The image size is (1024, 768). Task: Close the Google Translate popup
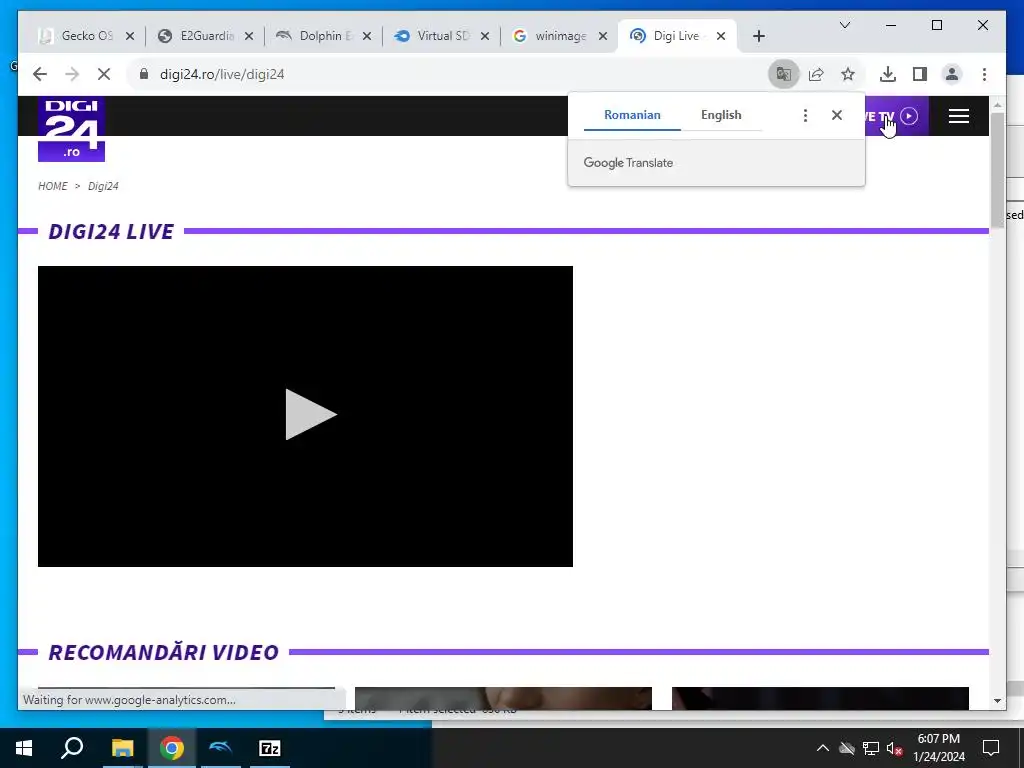pyautogui.click(x=837, y=116)
